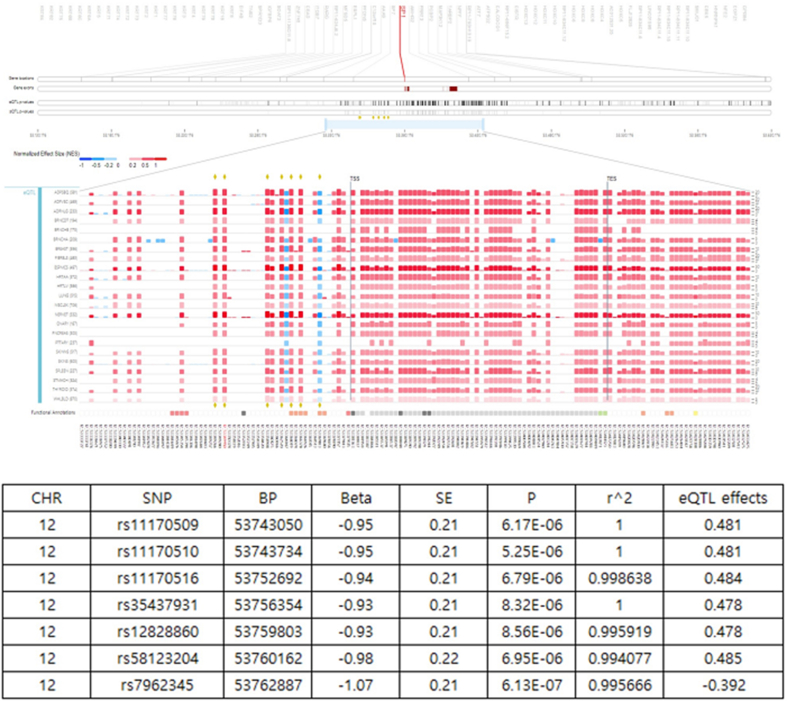Click the eQTL effects column header
787x701 pixels.
pos(723,498)
